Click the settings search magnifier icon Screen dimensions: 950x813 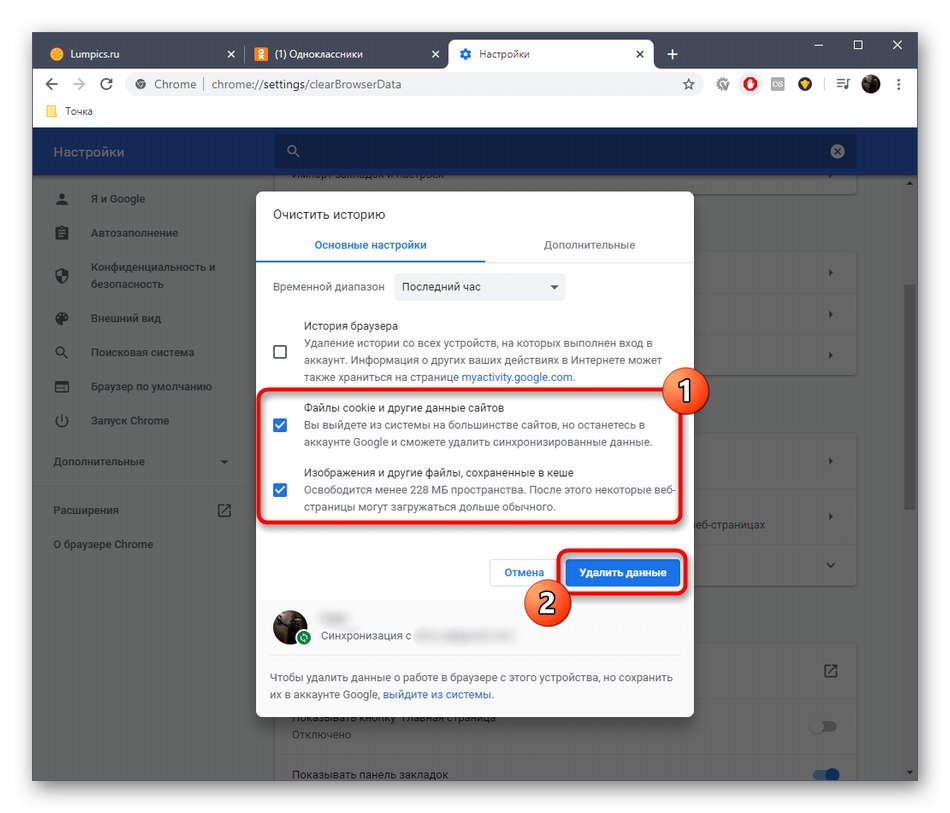293,151
